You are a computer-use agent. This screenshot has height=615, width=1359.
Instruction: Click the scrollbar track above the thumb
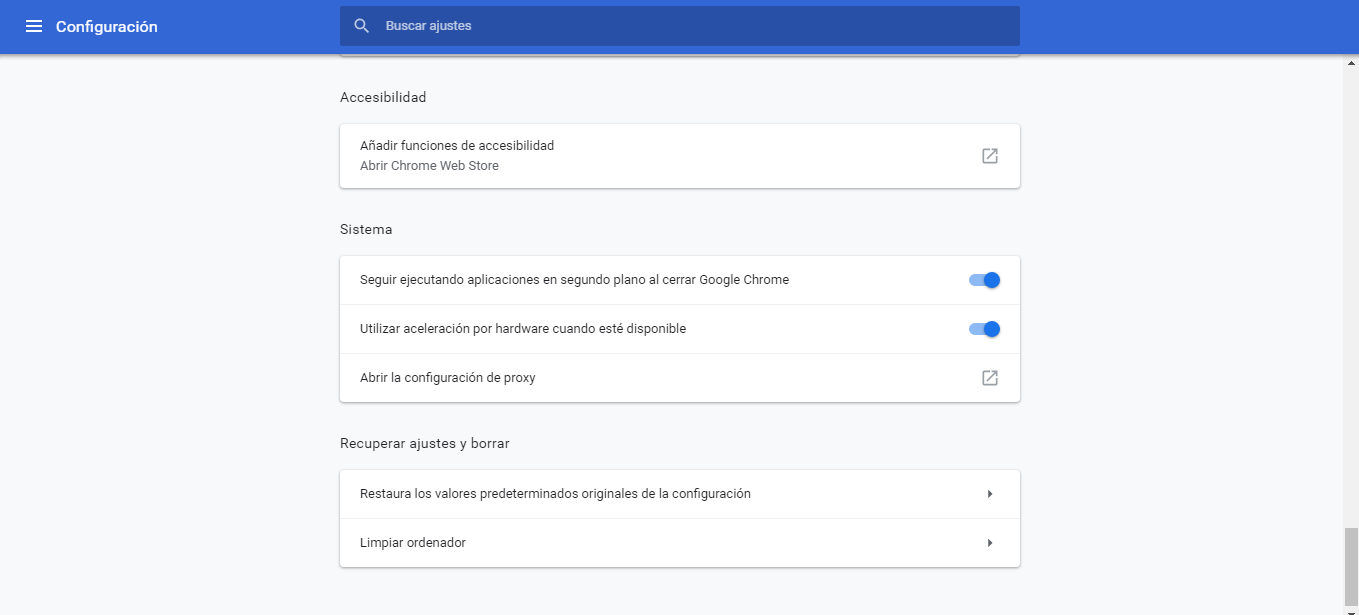coord(1350,300)
